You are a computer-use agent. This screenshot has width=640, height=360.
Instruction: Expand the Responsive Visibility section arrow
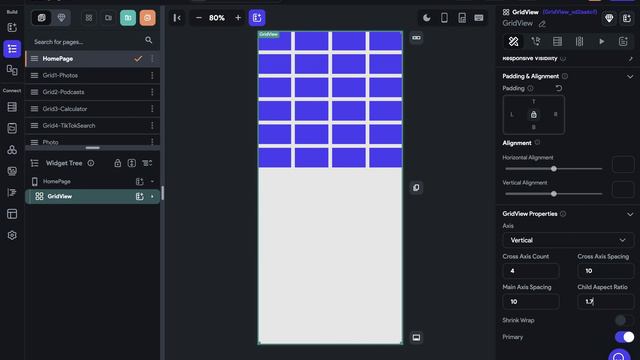click(630, 59)
